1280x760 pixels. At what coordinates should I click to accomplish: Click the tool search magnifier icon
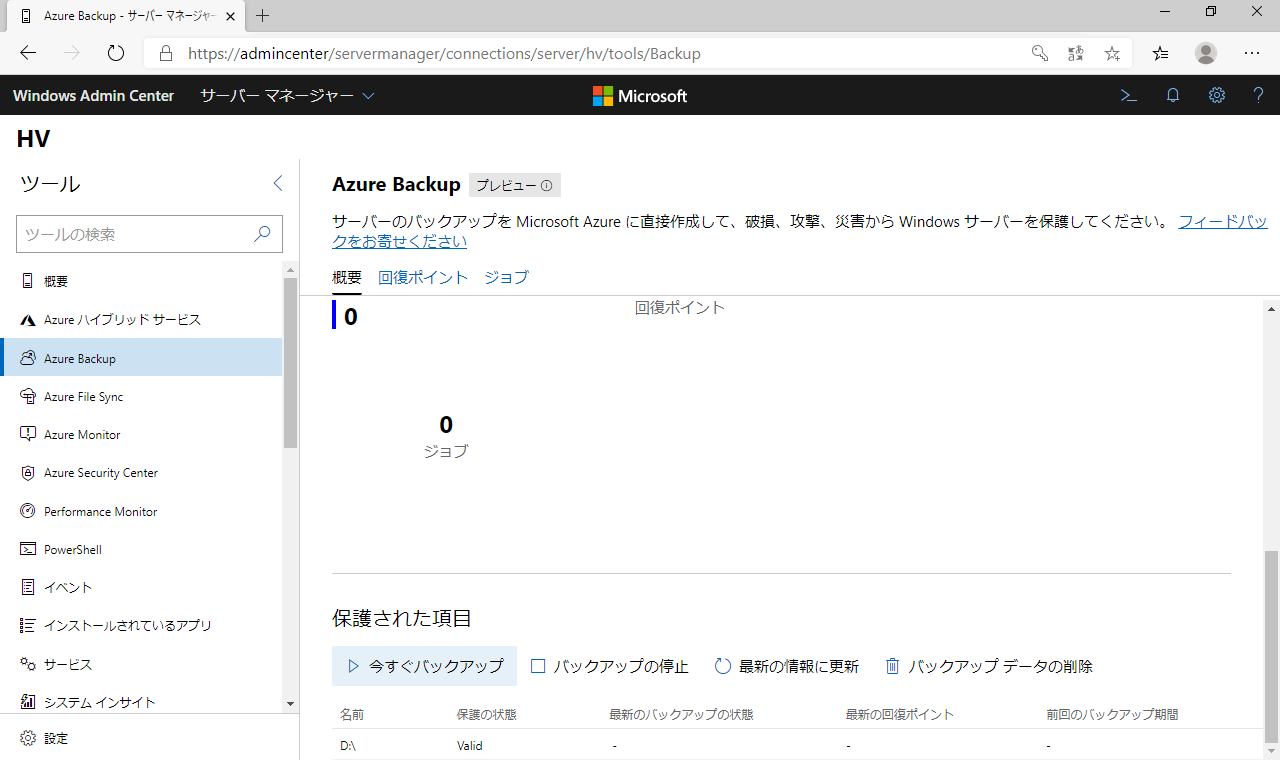tap(262, 234)
